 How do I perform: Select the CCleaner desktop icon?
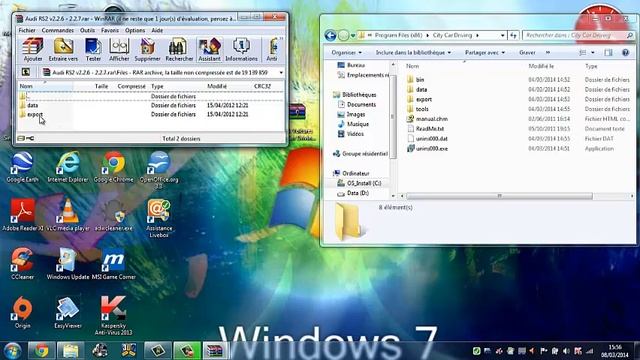[x=22, y=264]
